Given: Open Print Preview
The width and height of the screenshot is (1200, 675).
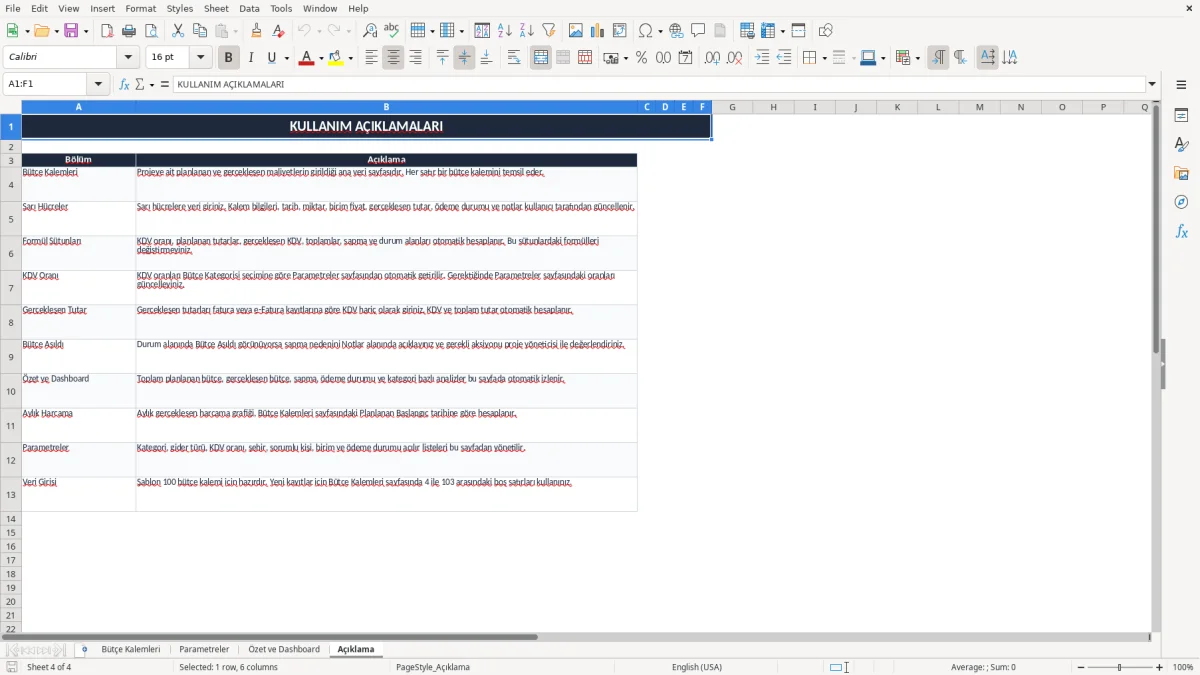Looking at the screenshot, I should pyautogui.click(x=150, y=31).
